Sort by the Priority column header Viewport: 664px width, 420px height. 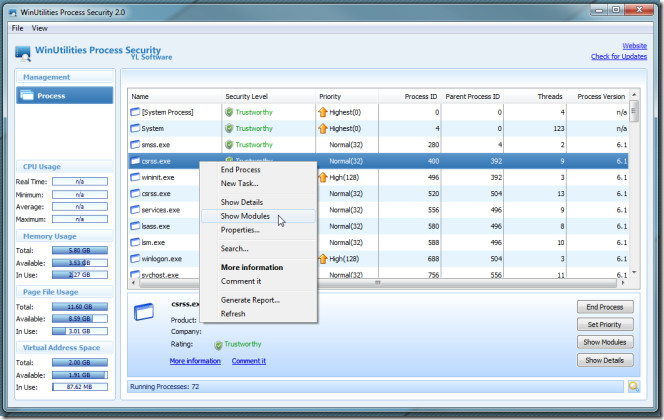[347, 97]
